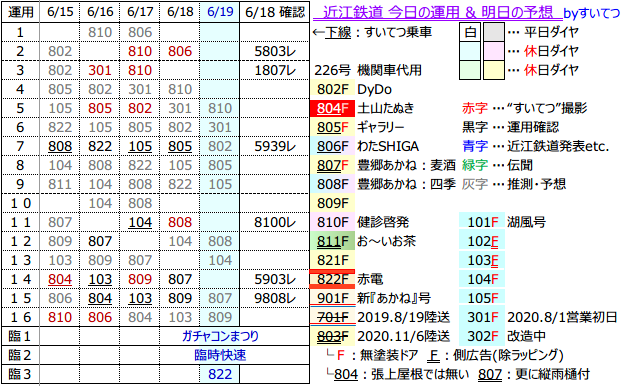Select the 103F cell
The width and height of the screenshot is (629, 386).
click(482, 260)
